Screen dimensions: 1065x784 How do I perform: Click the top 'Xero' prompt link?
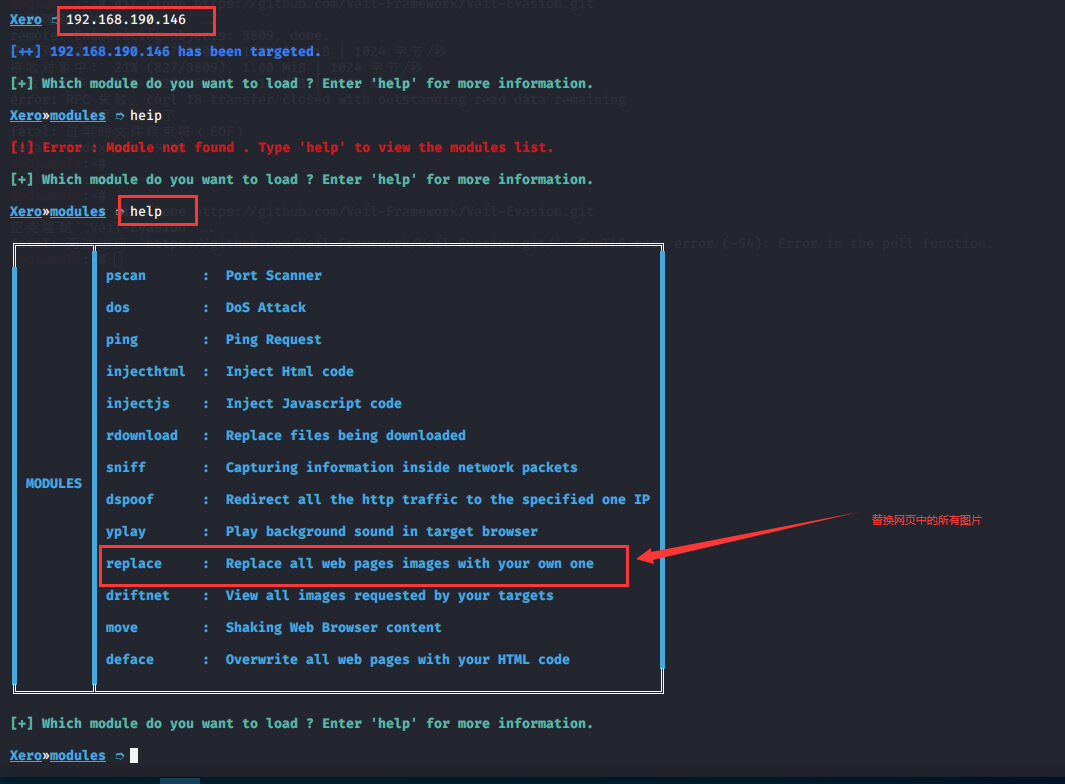point(26,20)
